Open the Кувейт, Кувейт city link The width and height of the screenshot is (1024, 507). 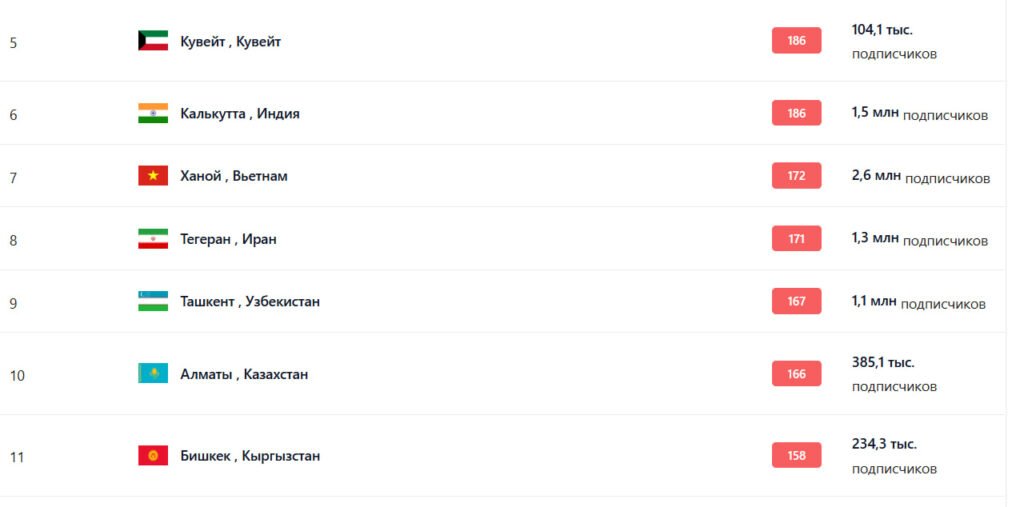click(x=230, y=42)
